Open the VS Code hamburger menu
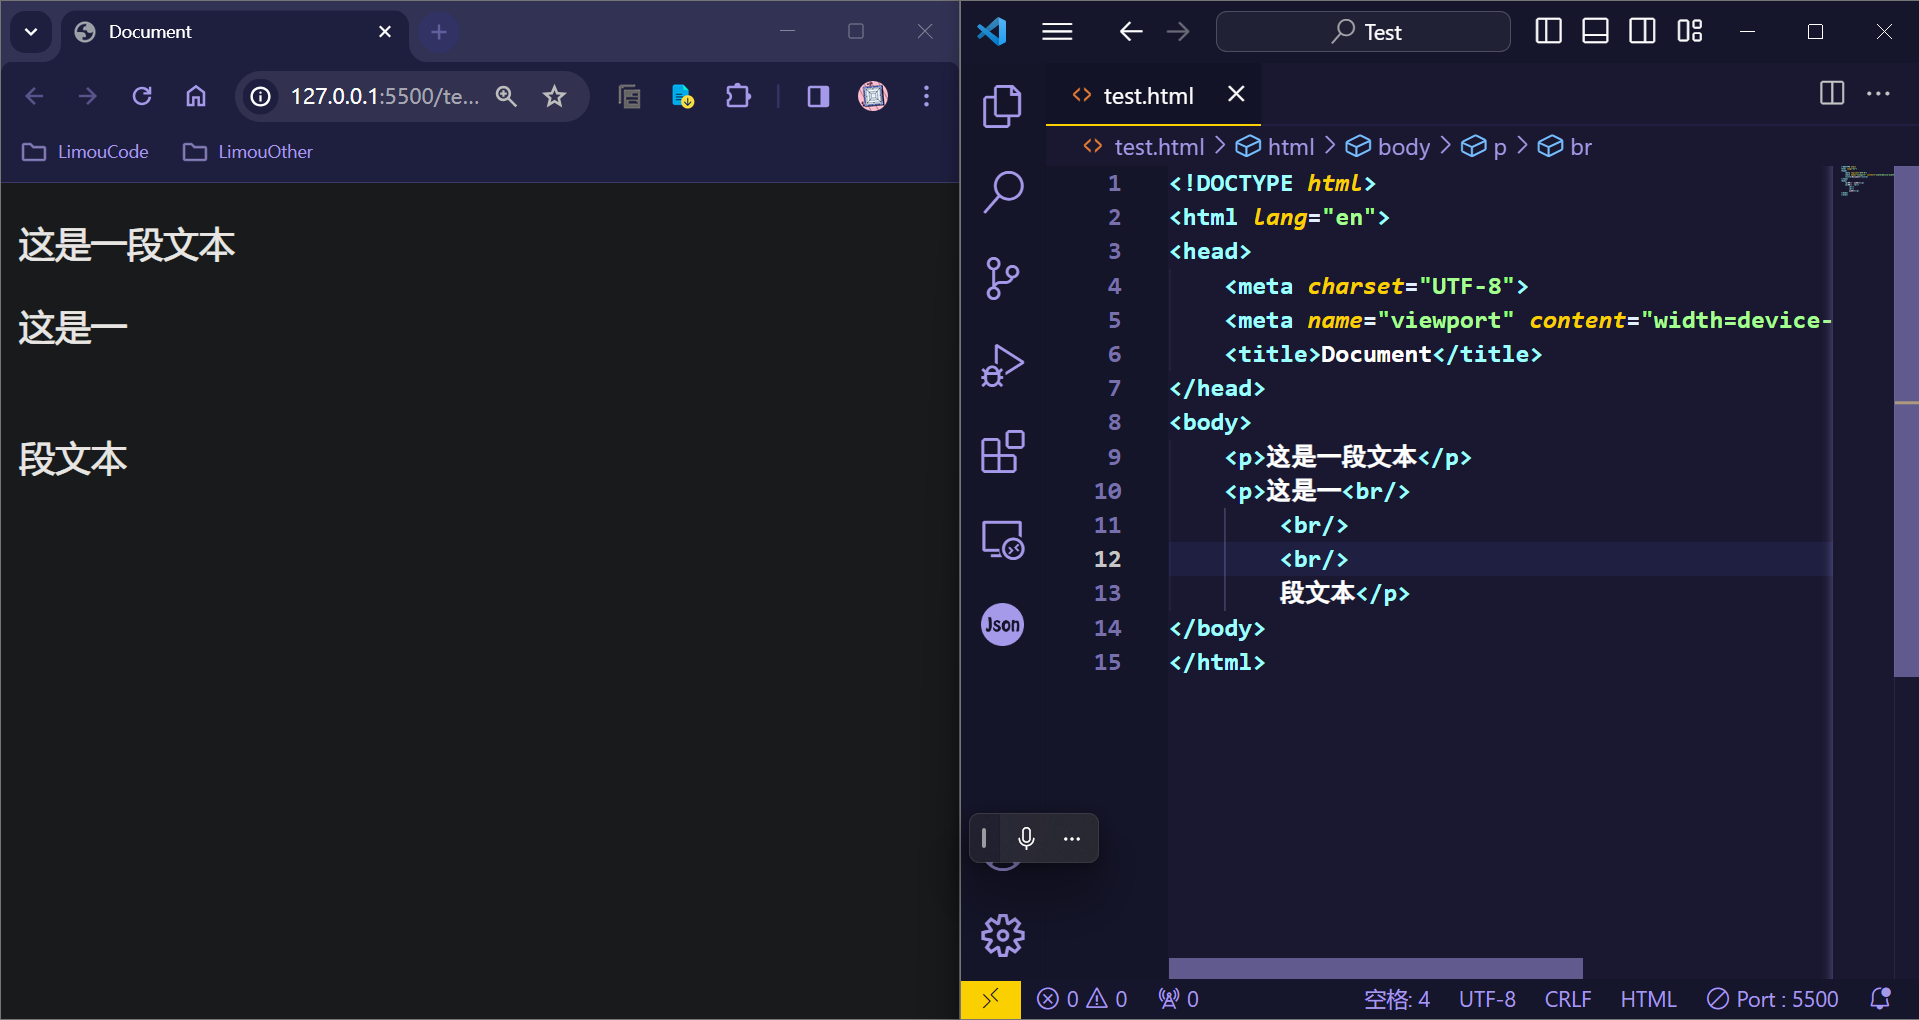Viewport: 1919px width, 1020px height. pos(1057,32)
